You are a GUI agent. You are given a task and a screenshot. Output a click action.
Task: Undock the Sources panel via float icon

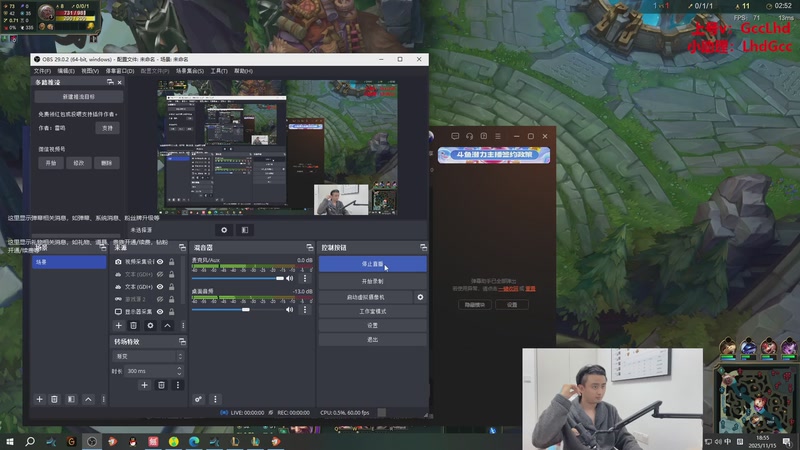click(182, 247)
